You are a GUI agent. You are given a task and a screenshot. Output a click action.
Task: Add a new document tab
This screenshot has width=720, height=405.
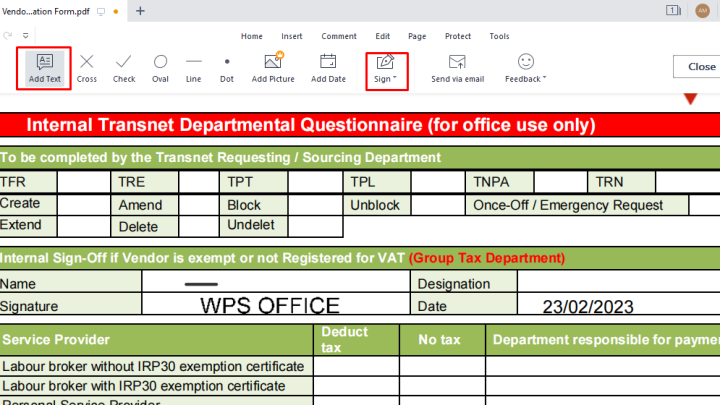140,11
